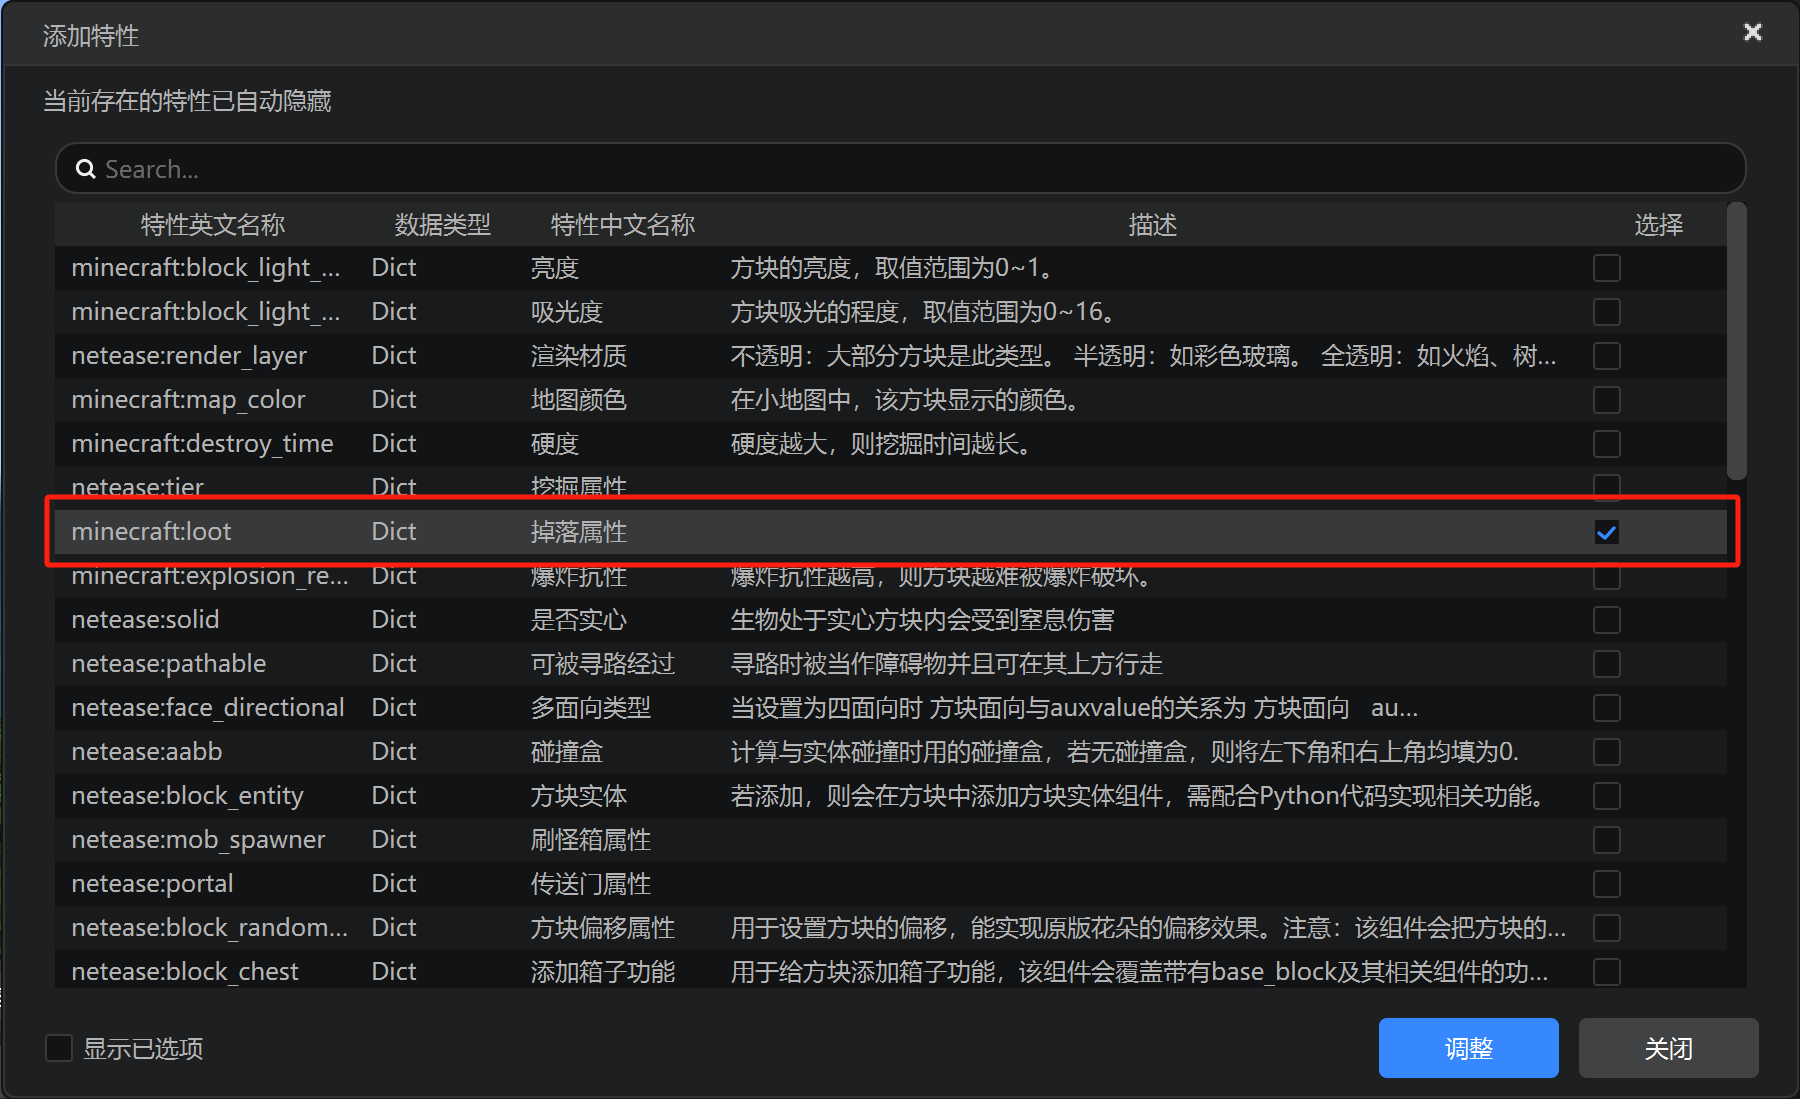The width and height of the screenshot is (1800, 1099).
Task: Check the minecraft:map_color checkbox
Action: [x=1606, y=400]
